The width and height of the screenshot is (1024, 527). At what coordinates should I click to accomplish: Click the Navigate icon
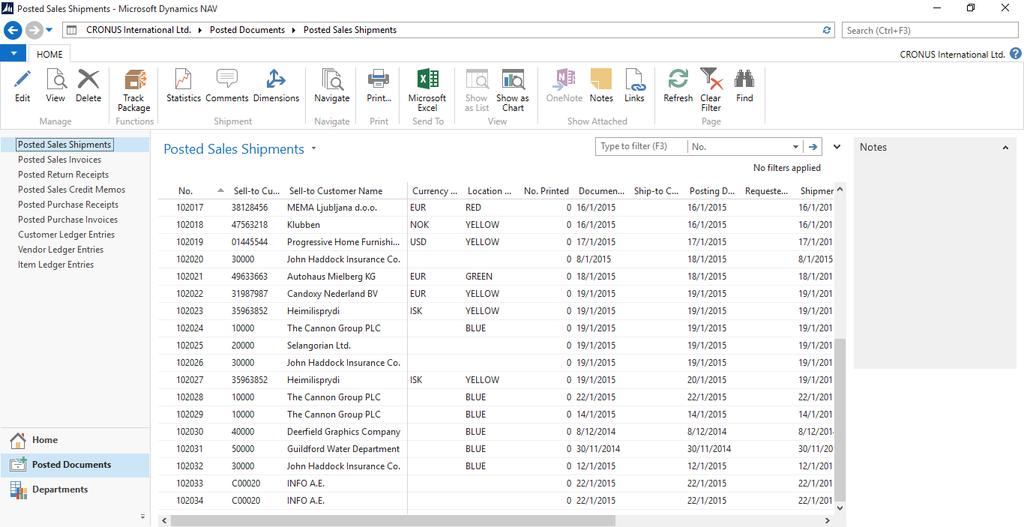[x=332, y=80]
